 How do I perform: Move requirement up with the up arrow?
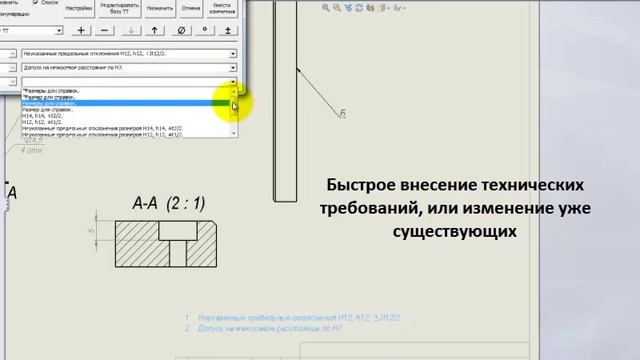[x=154, y=31]
